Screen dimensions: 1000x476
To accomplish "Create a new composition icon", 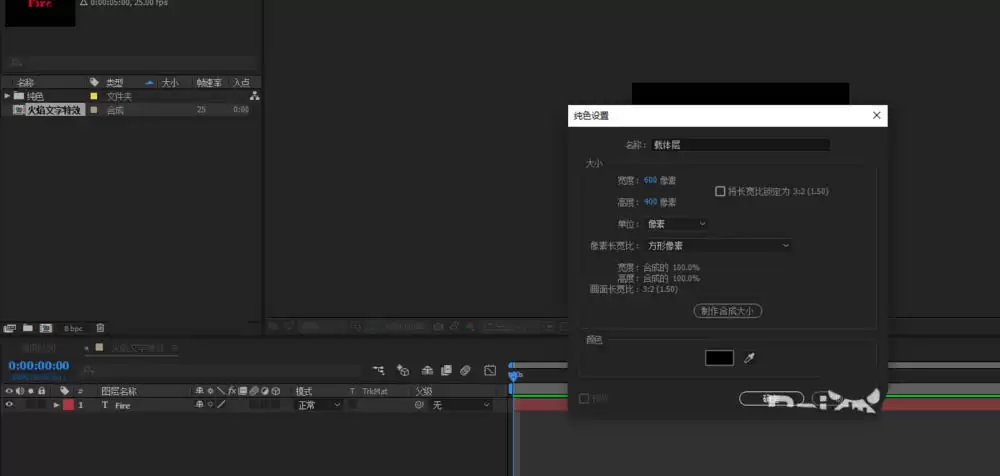I will click(46, 328).
